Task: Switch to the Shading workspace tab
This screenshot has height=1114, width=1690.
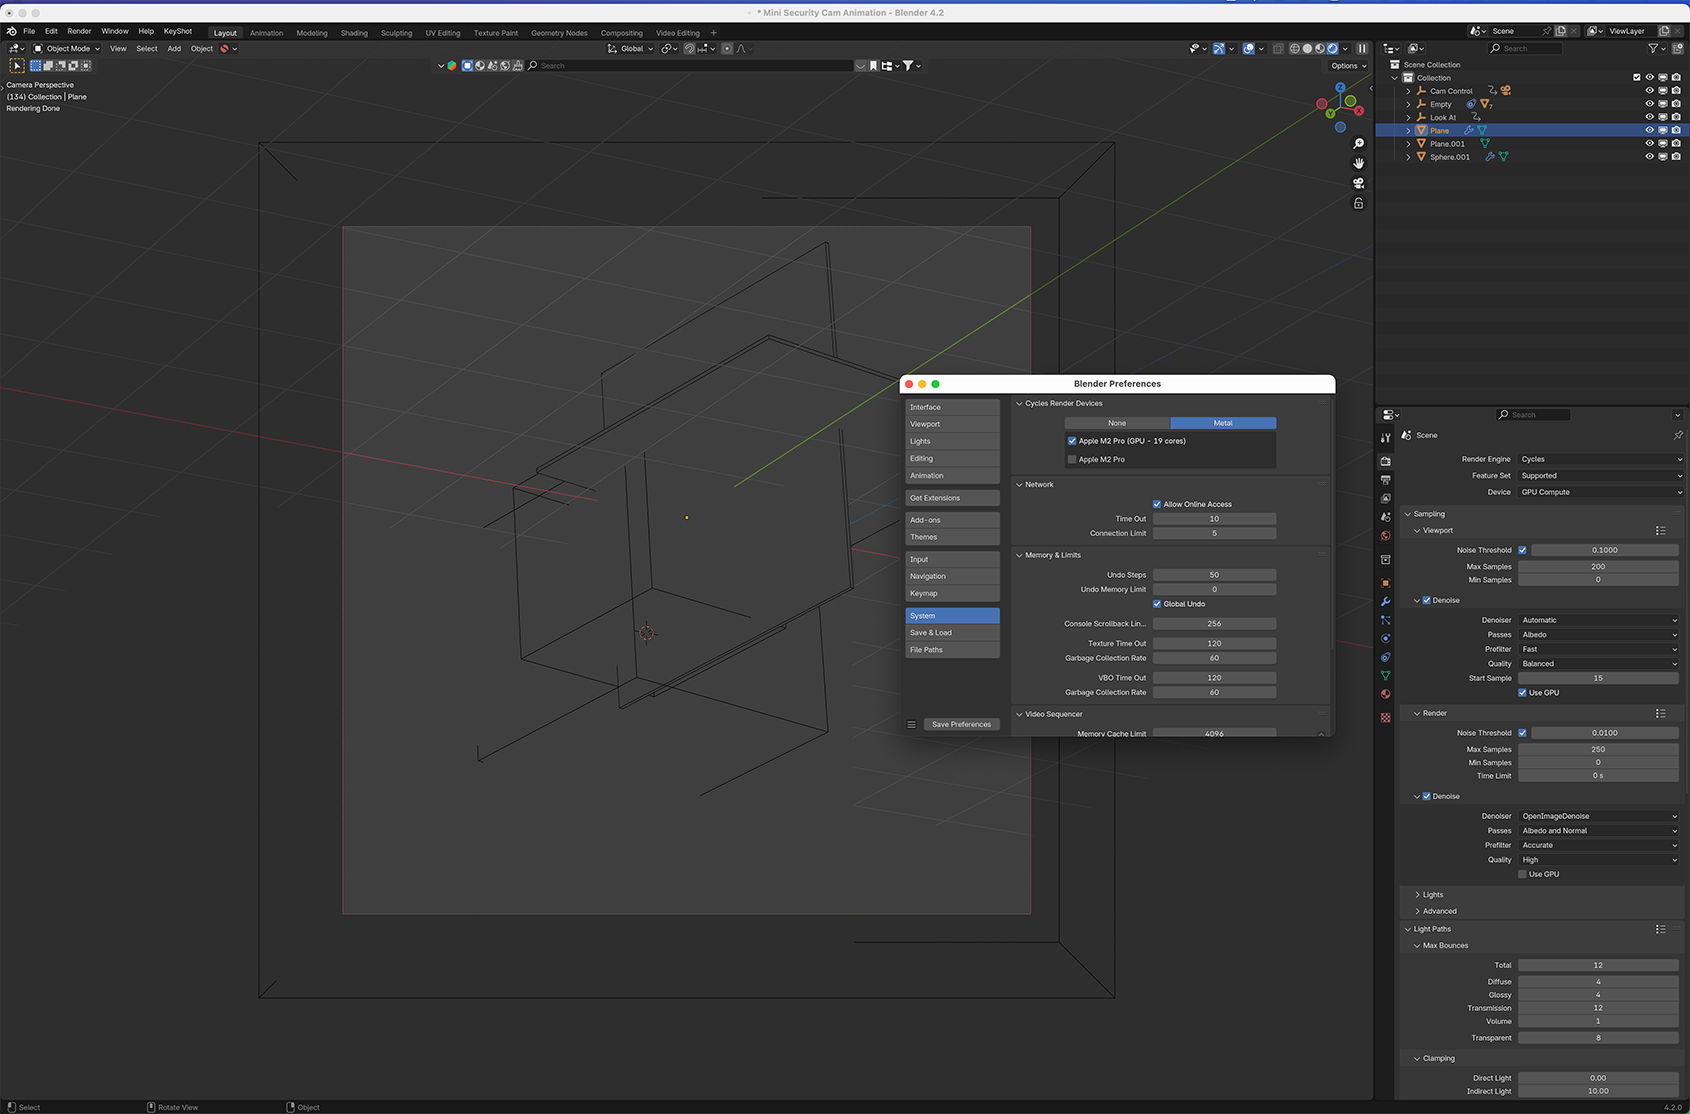Action: 354,33
